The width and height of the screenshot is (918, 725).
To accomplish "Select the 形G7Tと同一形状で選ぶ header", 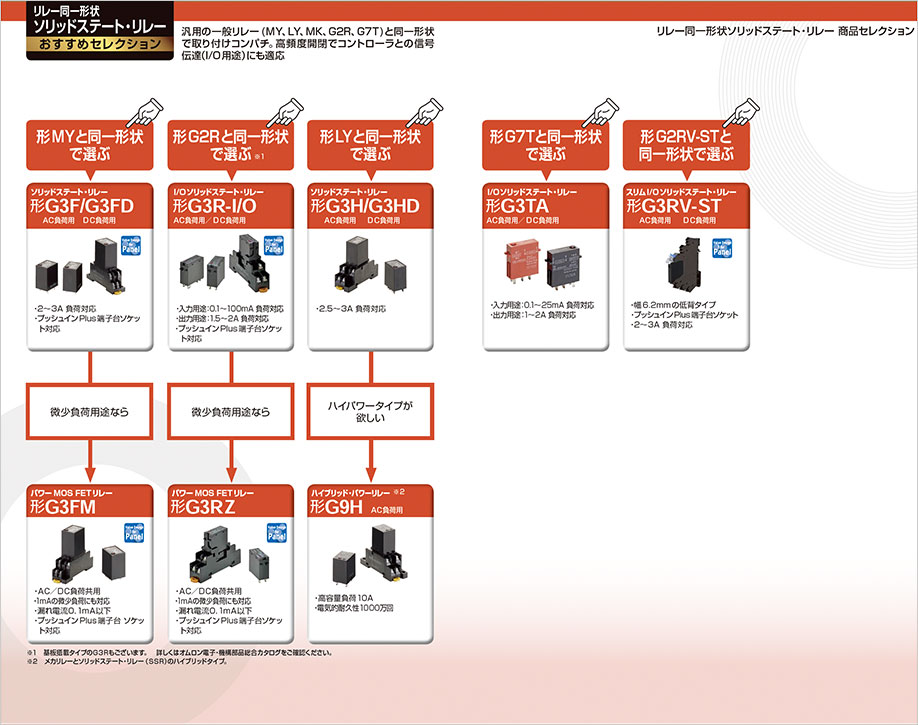I will point(546,145).
